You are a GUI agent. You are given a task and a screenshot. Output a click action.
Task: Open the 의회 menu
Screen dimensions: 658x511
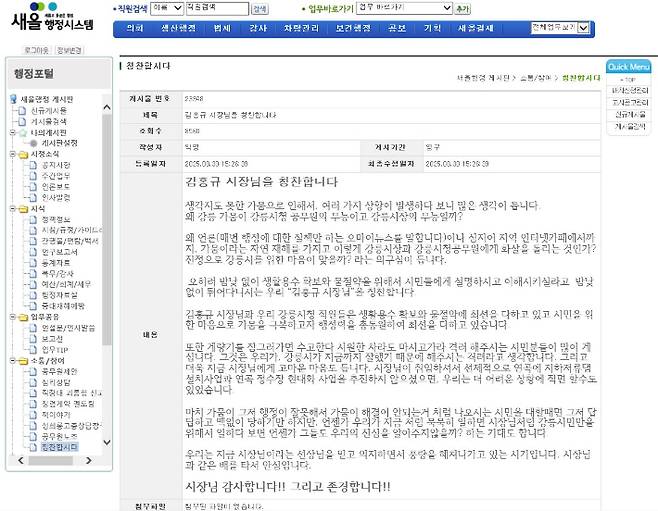coord(135,28)
